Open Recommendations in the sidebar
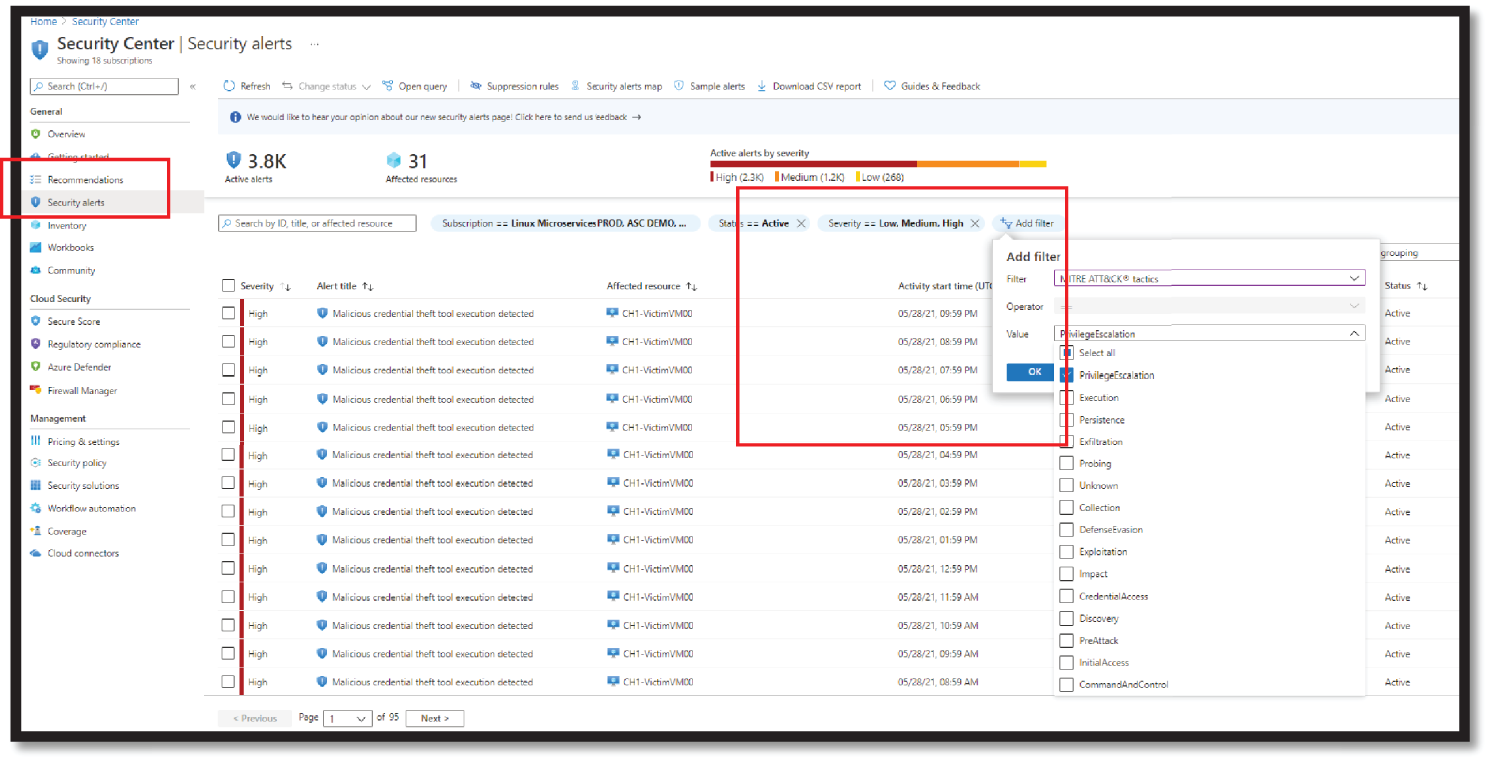This screenshot has width=1489, height=761. (85, 180)
